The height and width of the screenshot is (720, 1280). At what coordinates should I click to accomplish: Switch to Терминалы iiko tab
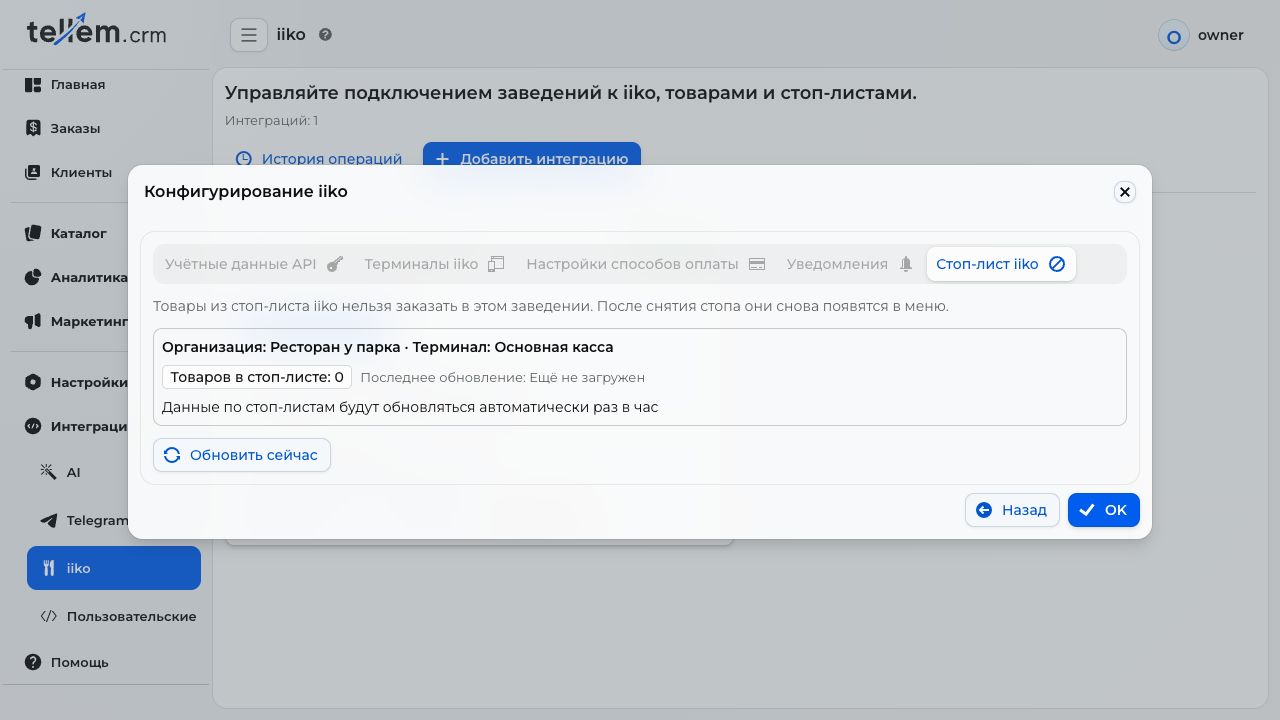pyautogui.click(x=434, y=264)
